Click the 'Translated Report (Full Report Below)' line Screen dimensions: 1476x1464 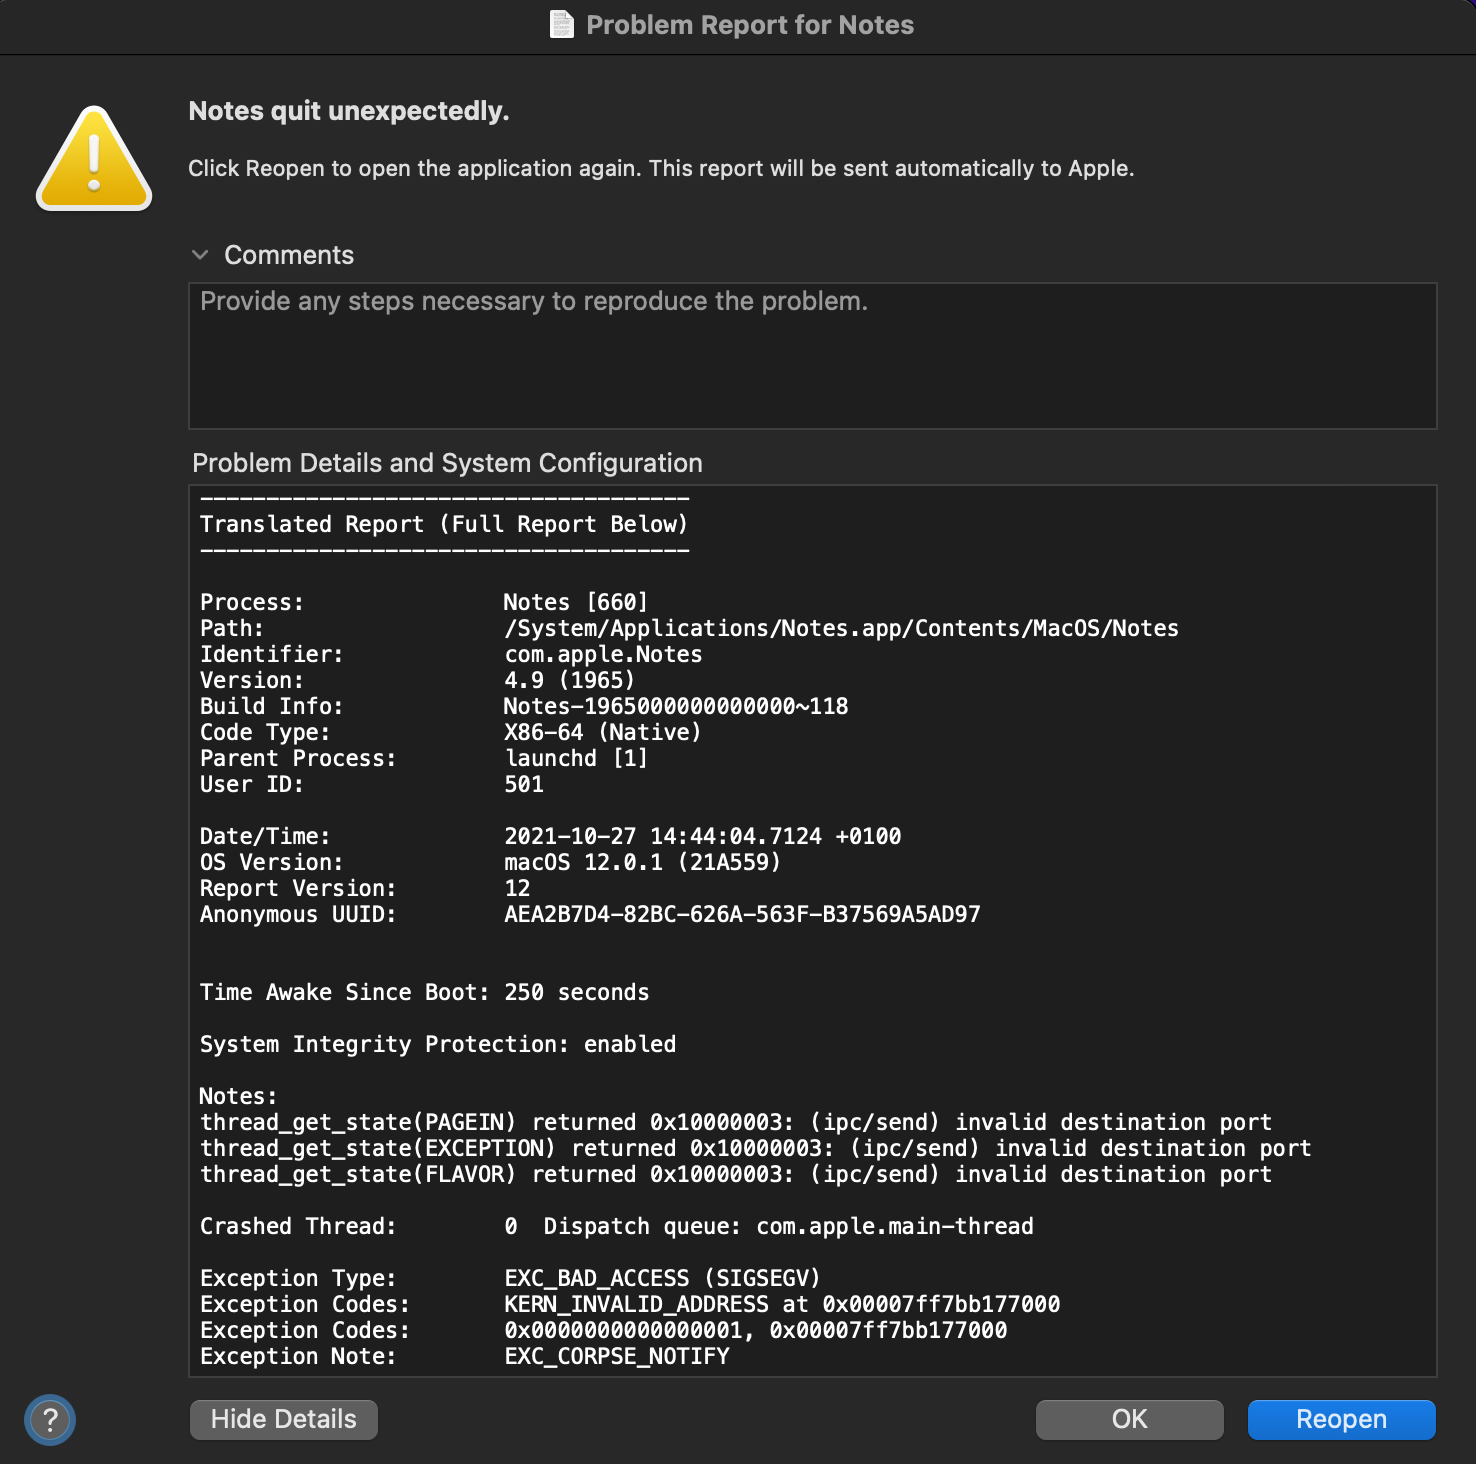click(444, 524)
